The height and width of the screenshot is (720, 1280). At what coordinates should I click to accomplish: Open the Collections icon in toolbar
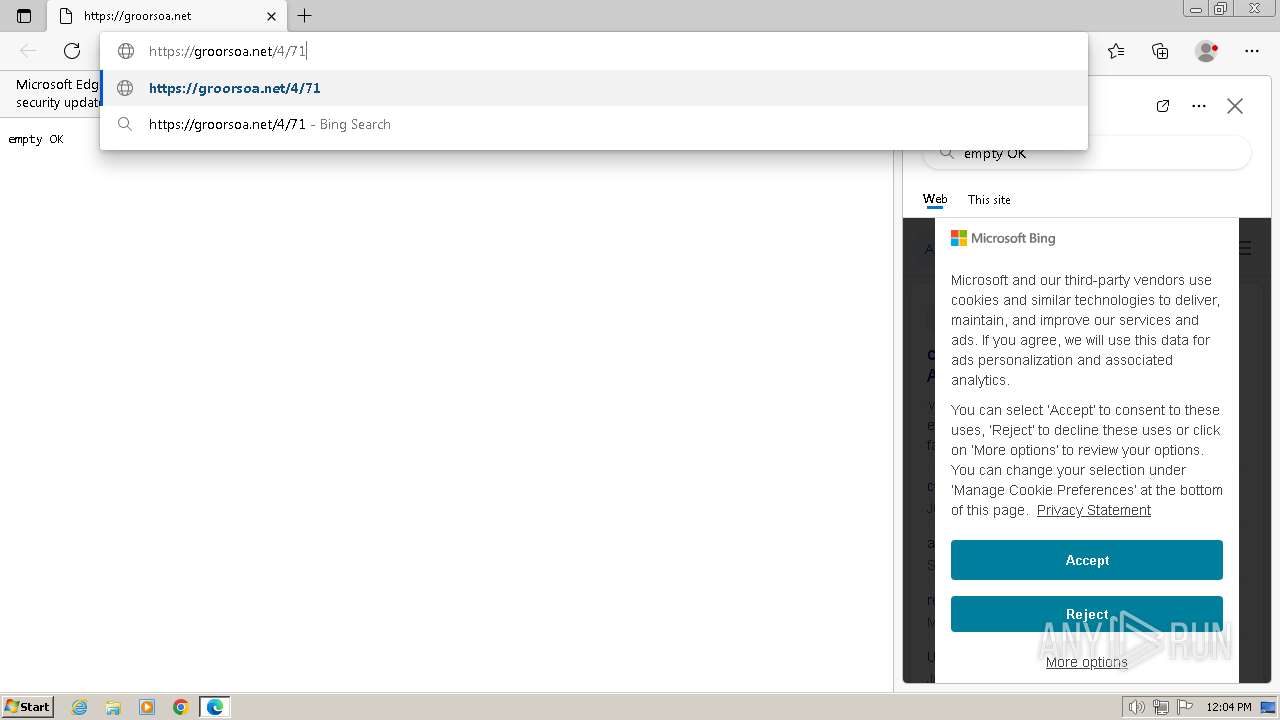[x=1160, y=51]
